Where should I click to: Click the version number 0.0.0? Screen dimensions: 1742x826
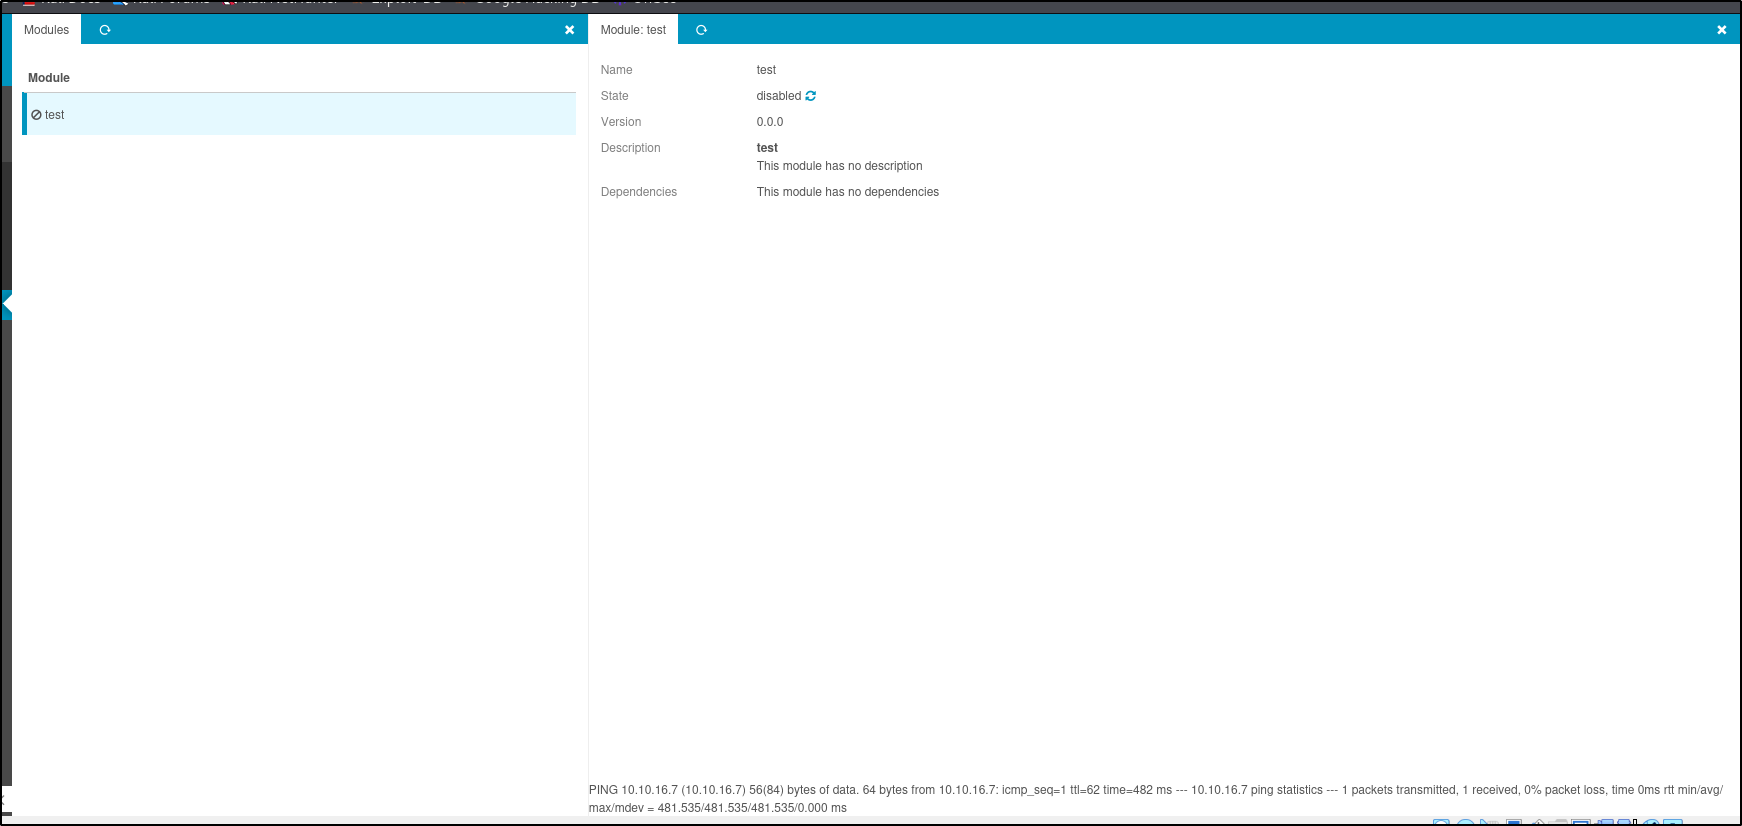pos(770,122)
